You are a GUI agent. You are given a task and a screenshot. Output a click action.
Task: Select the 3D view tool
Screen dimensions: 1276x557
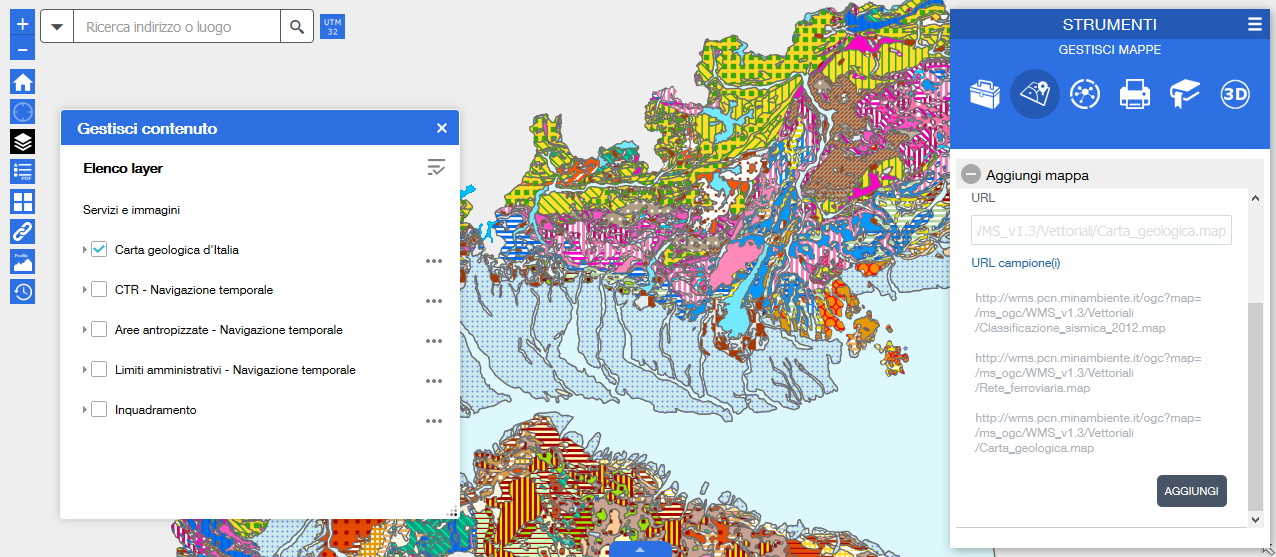point(1235,95)
